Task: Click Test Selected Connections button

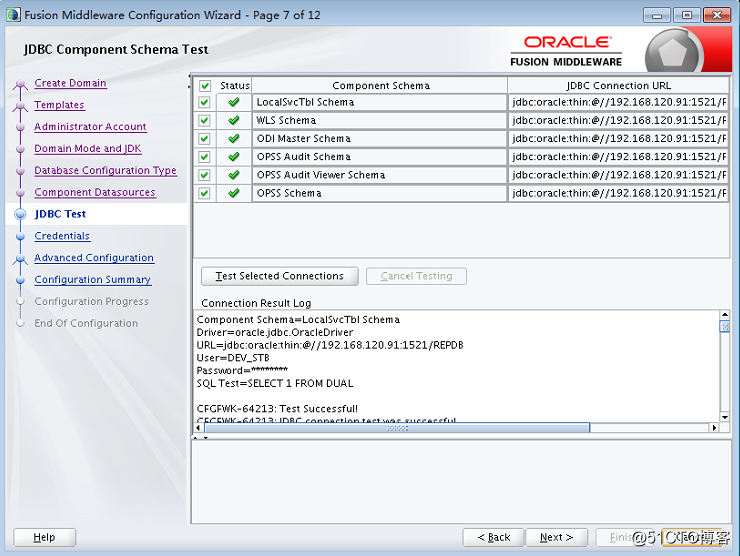Action: [280, 276]
